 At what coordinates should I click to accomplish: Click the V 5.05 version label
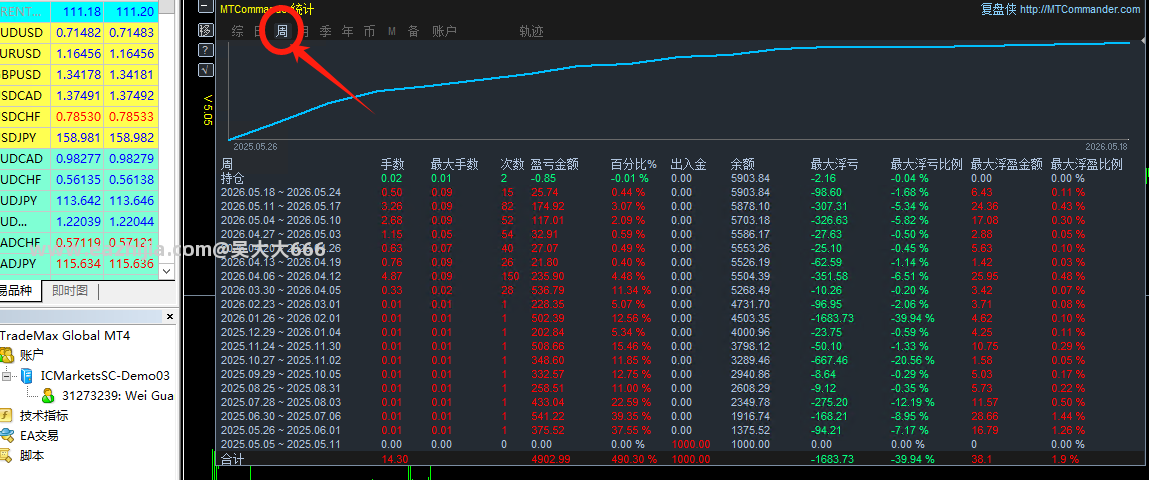207,110
